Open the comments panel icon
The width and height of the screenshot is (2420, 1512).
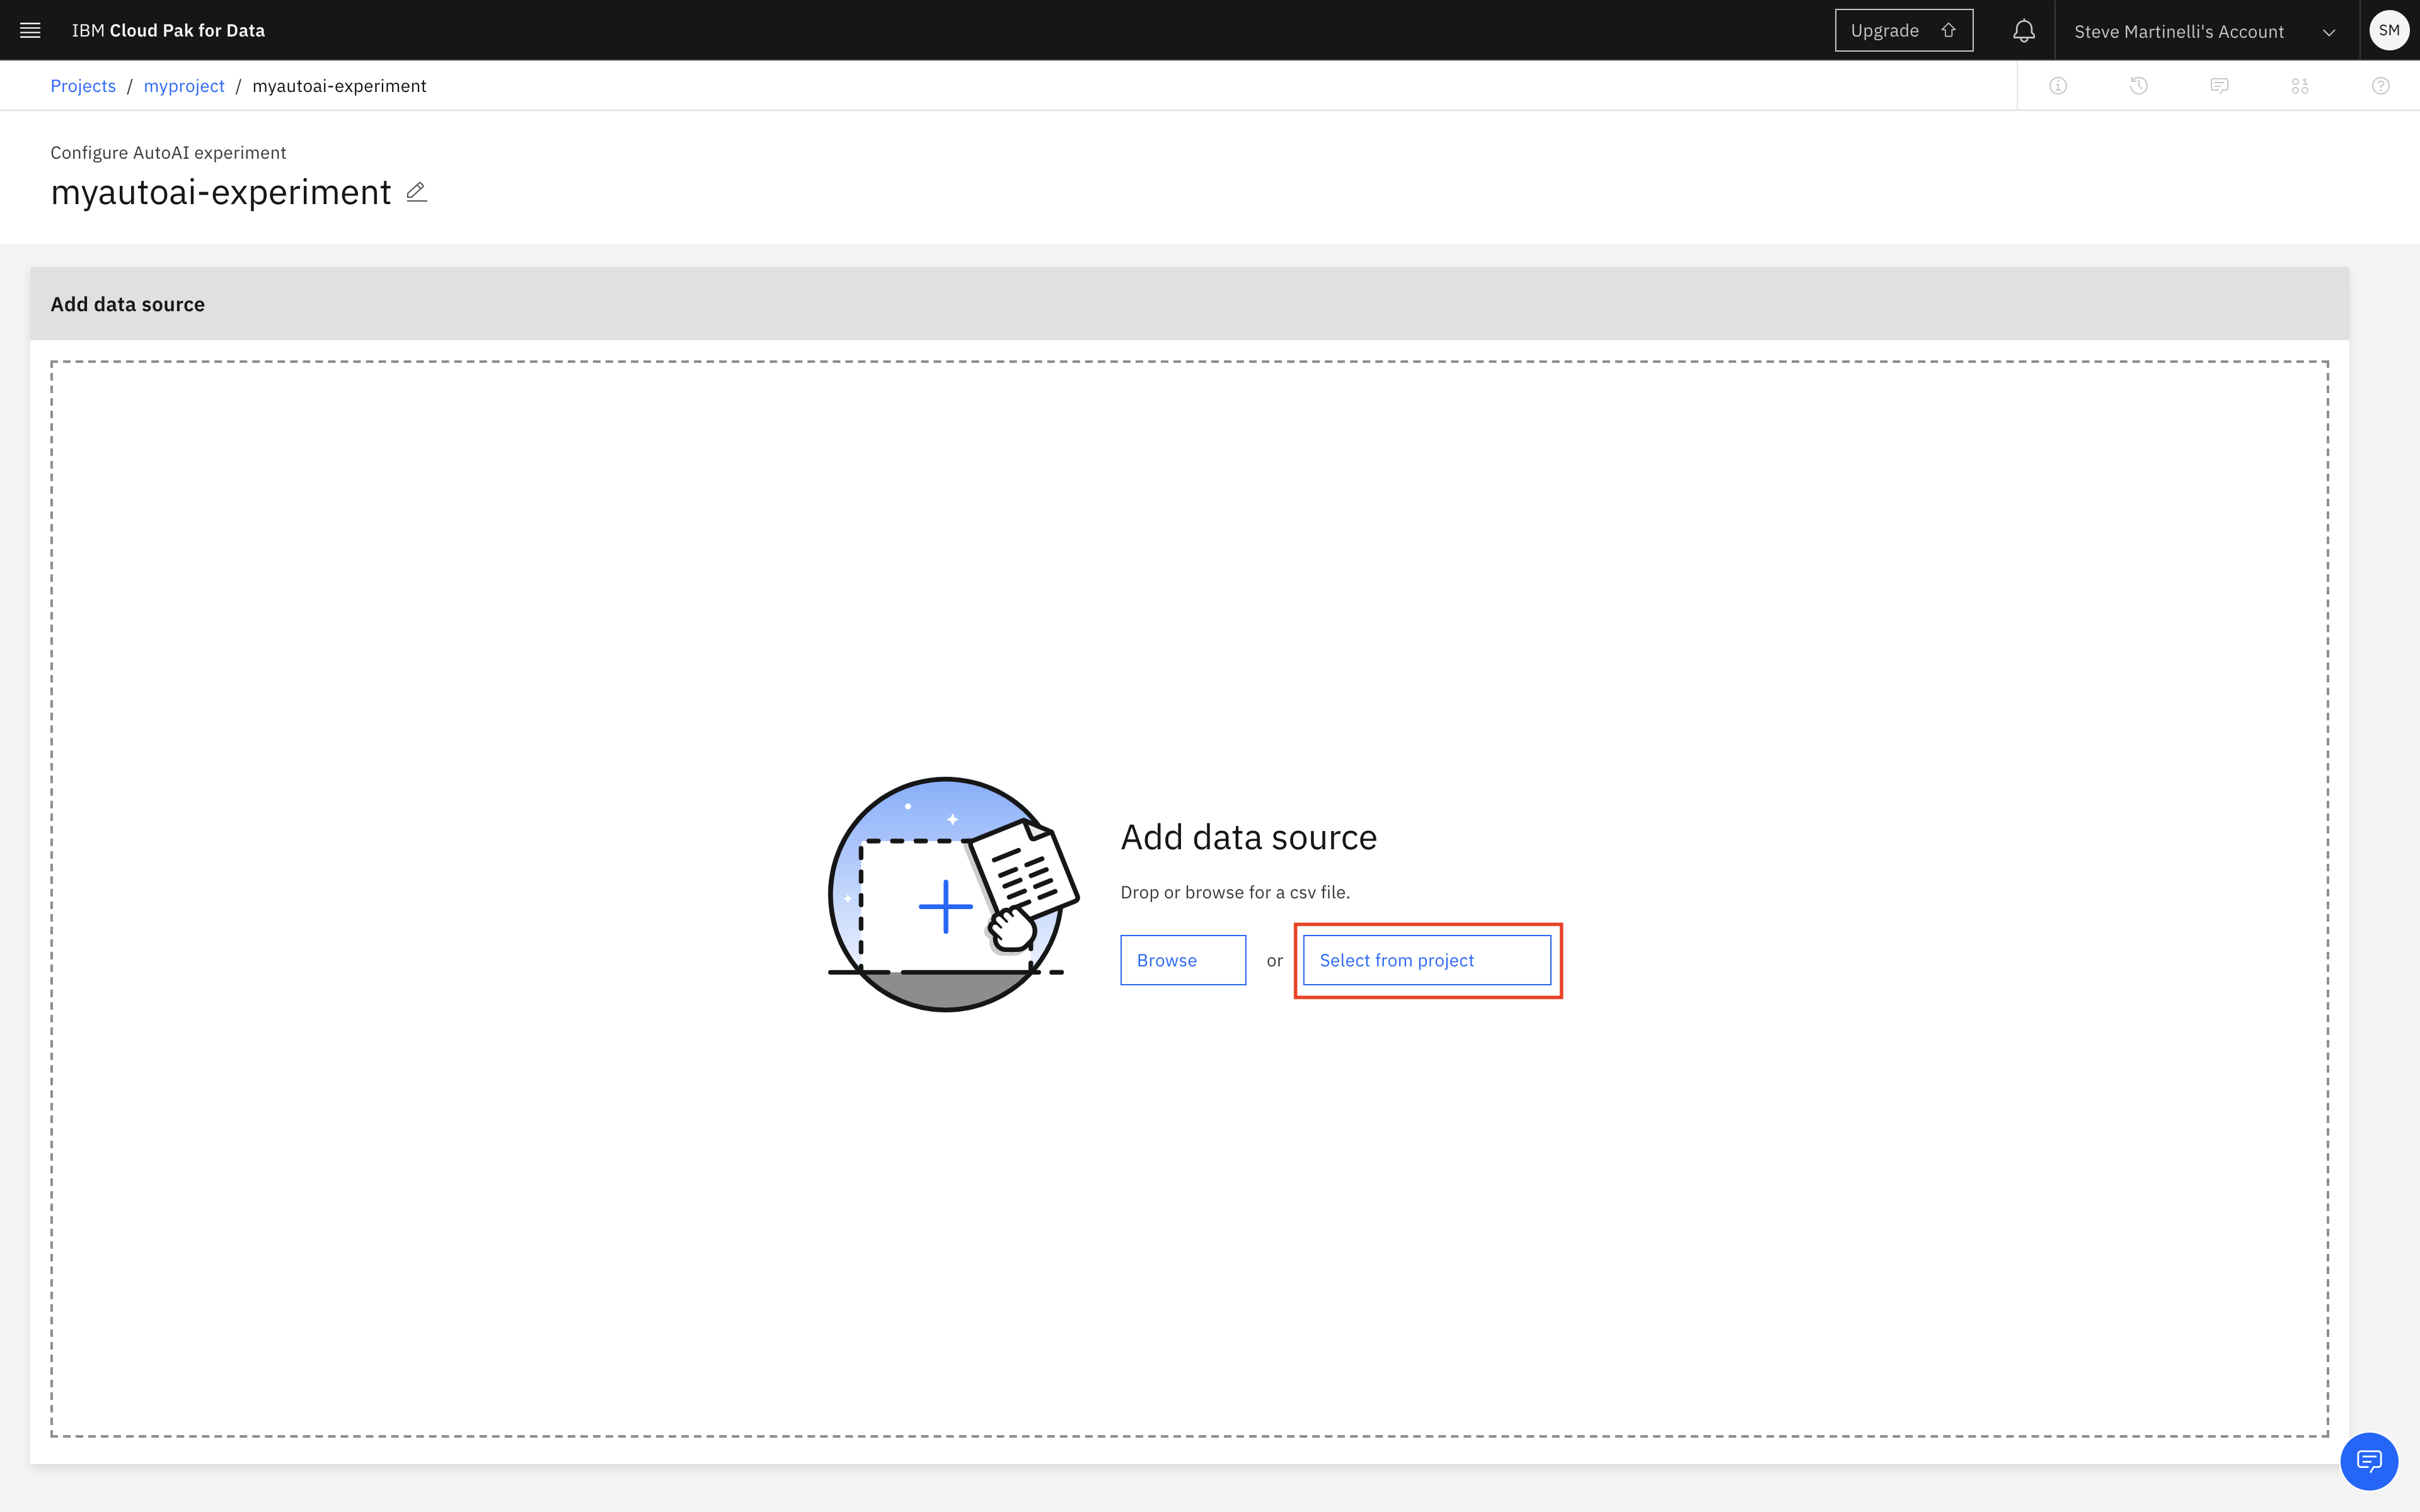2219,86
